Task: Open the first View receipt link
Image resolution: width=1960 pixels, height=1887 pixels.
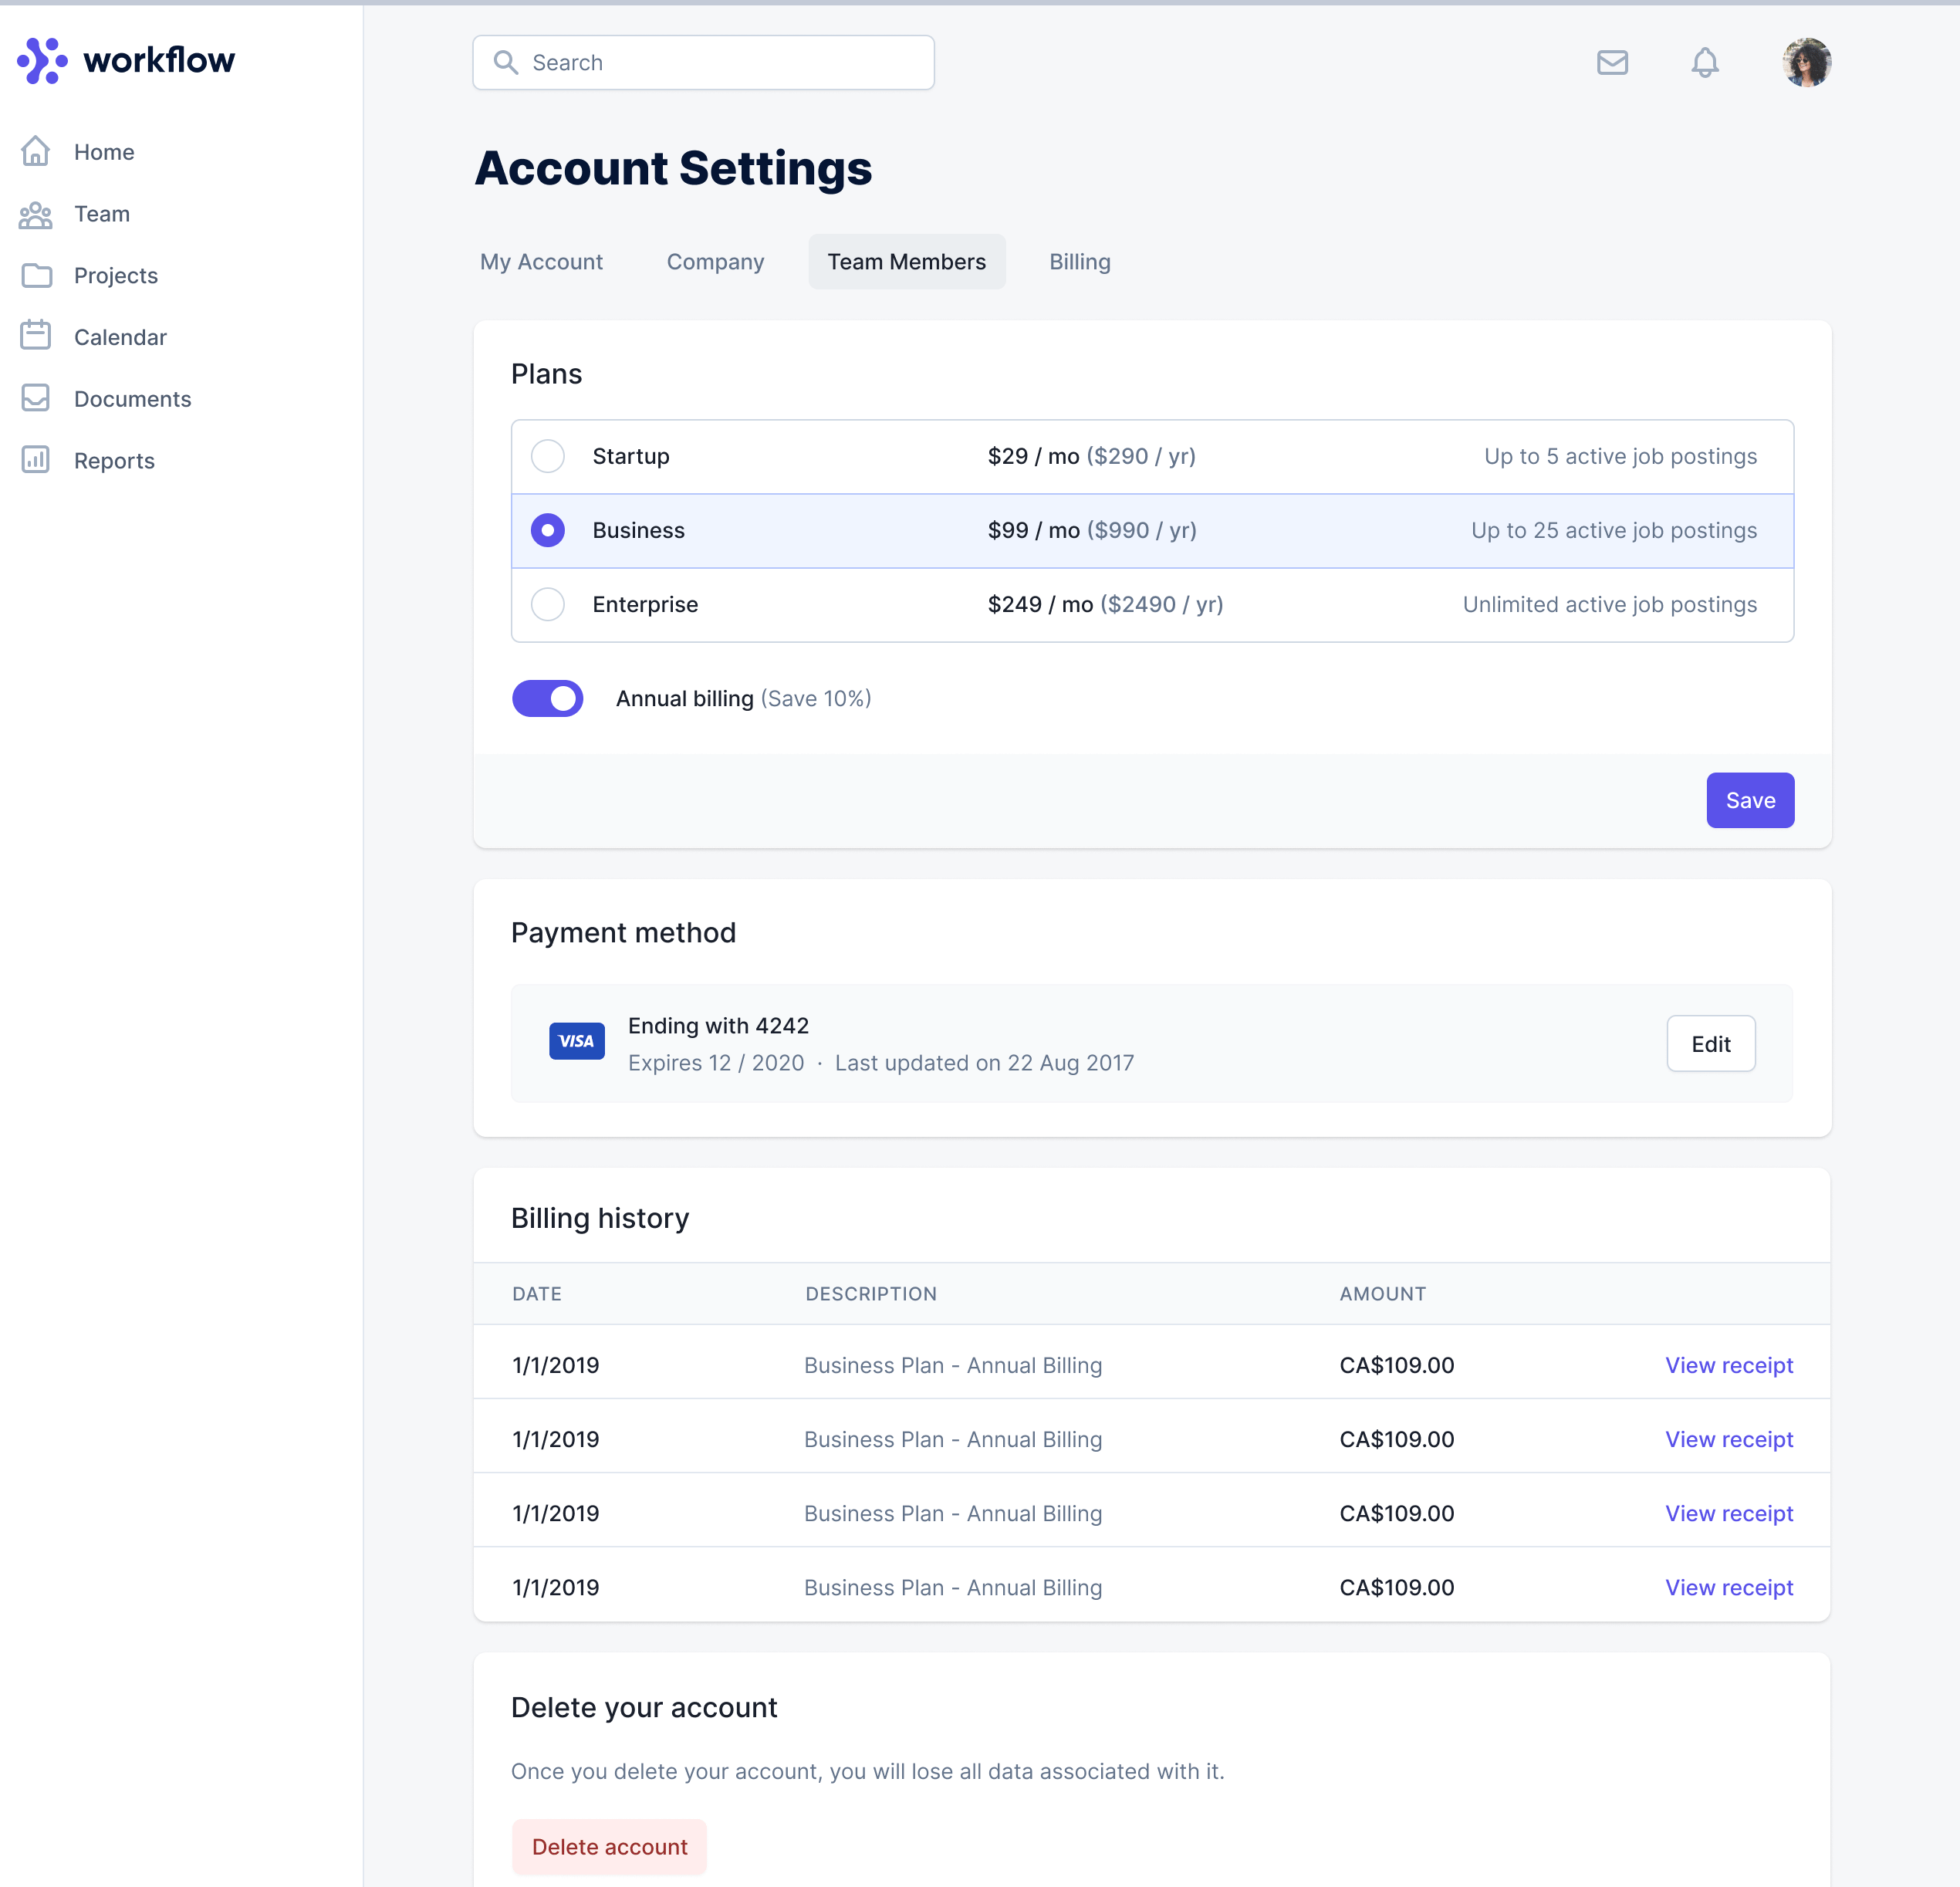Action: point(1728,1366)
